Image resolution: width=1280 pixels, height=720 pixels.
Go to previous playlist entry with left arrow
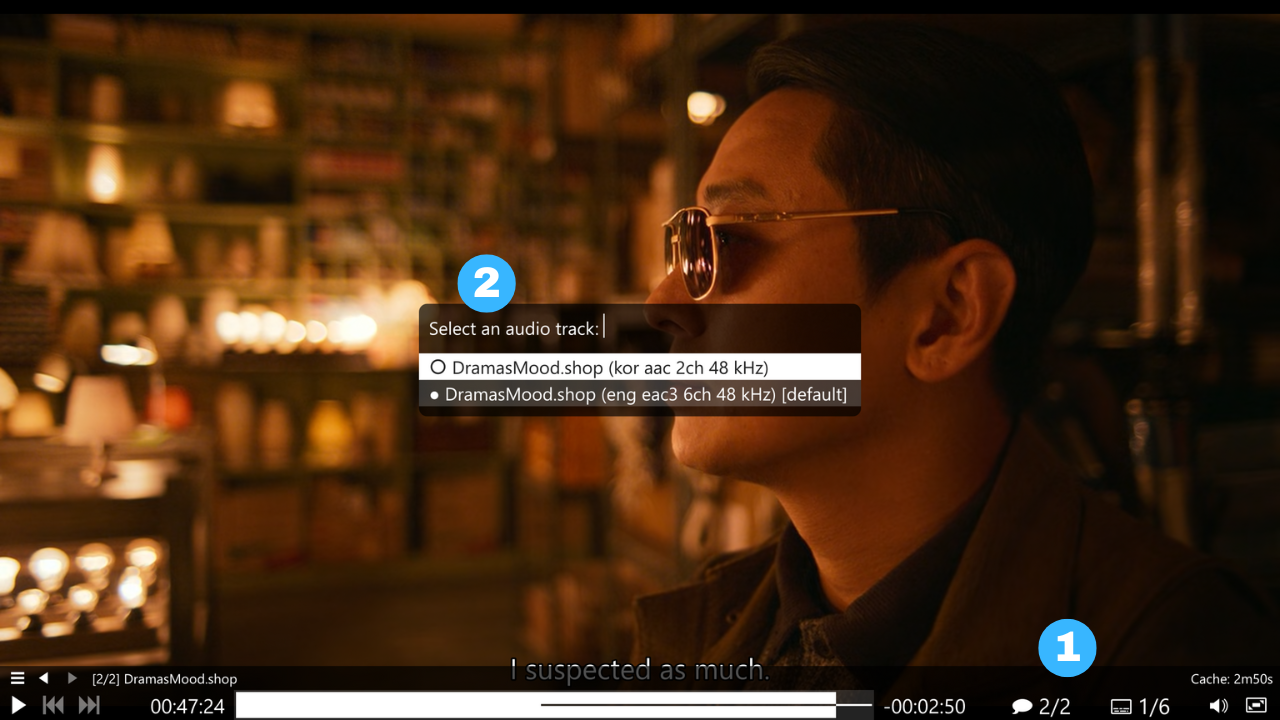[43, 677]
